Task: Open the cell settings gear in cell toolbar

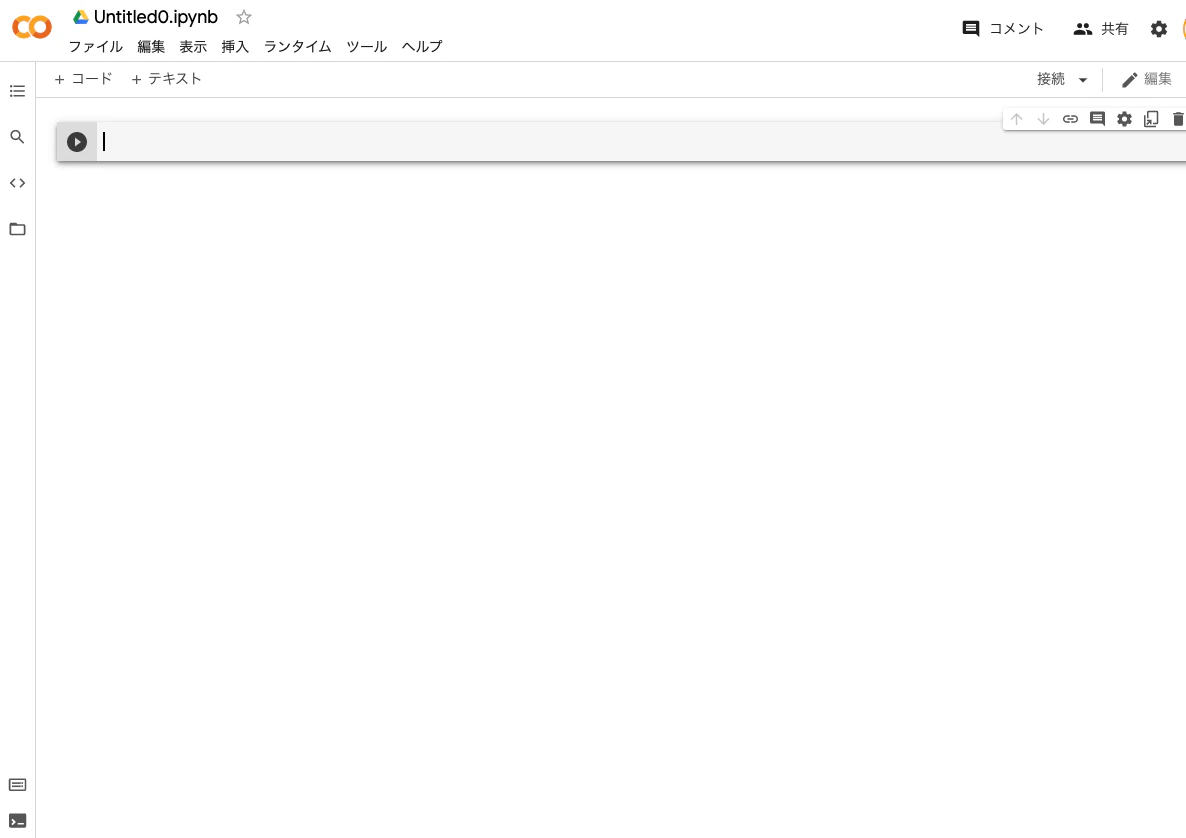Action: (1125, 119)
